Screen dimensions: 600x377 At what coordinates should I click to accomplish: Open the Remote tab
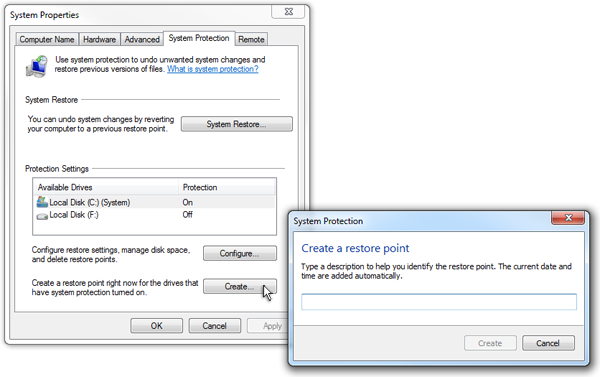point(251,39)
